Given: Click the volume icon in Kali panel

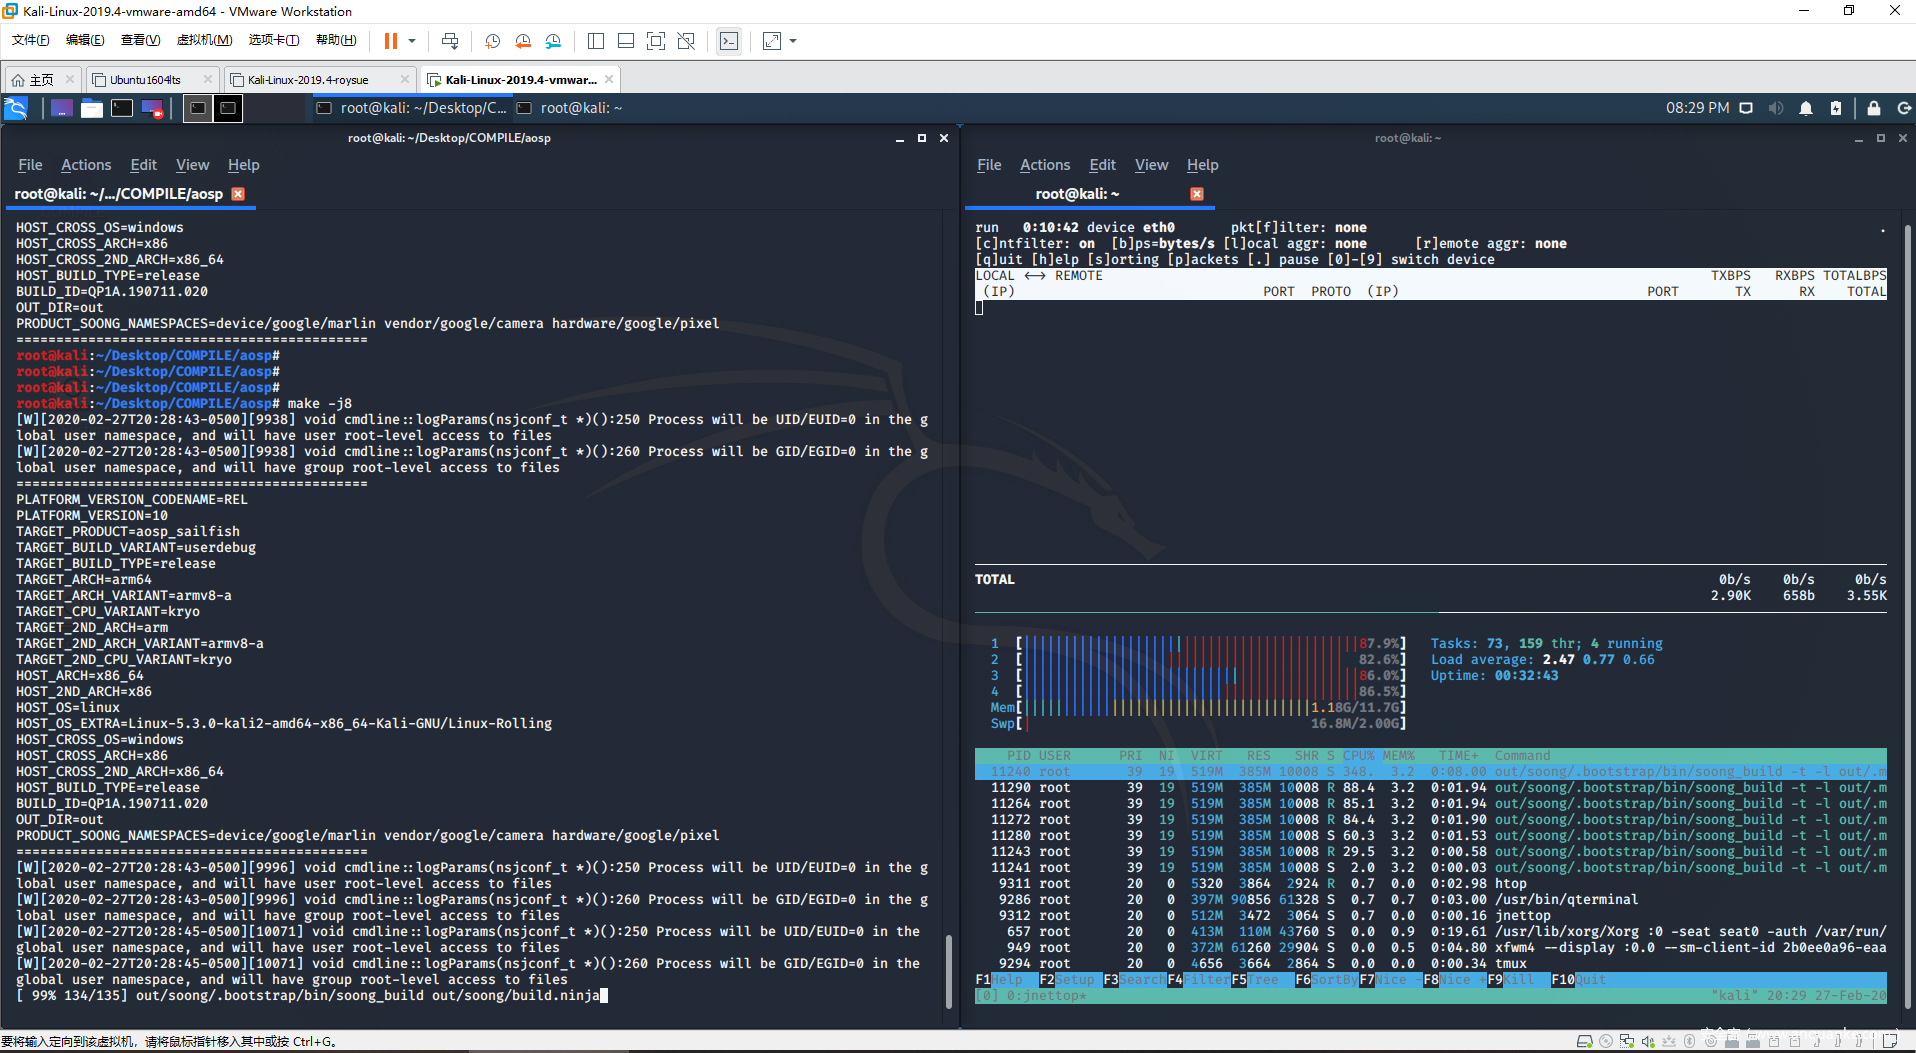Looking at the screenshot, I should click(1776, 108).
